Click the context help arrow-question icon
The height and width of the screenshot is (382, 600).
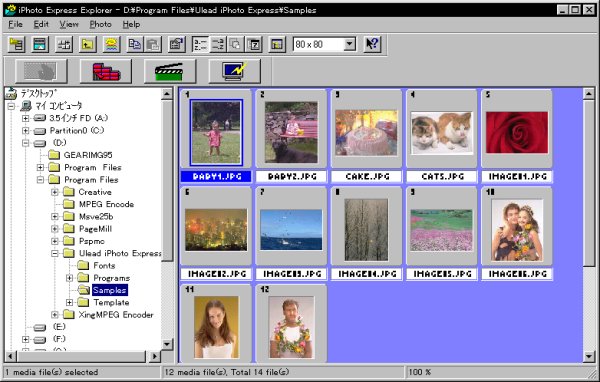coord(372,44)
